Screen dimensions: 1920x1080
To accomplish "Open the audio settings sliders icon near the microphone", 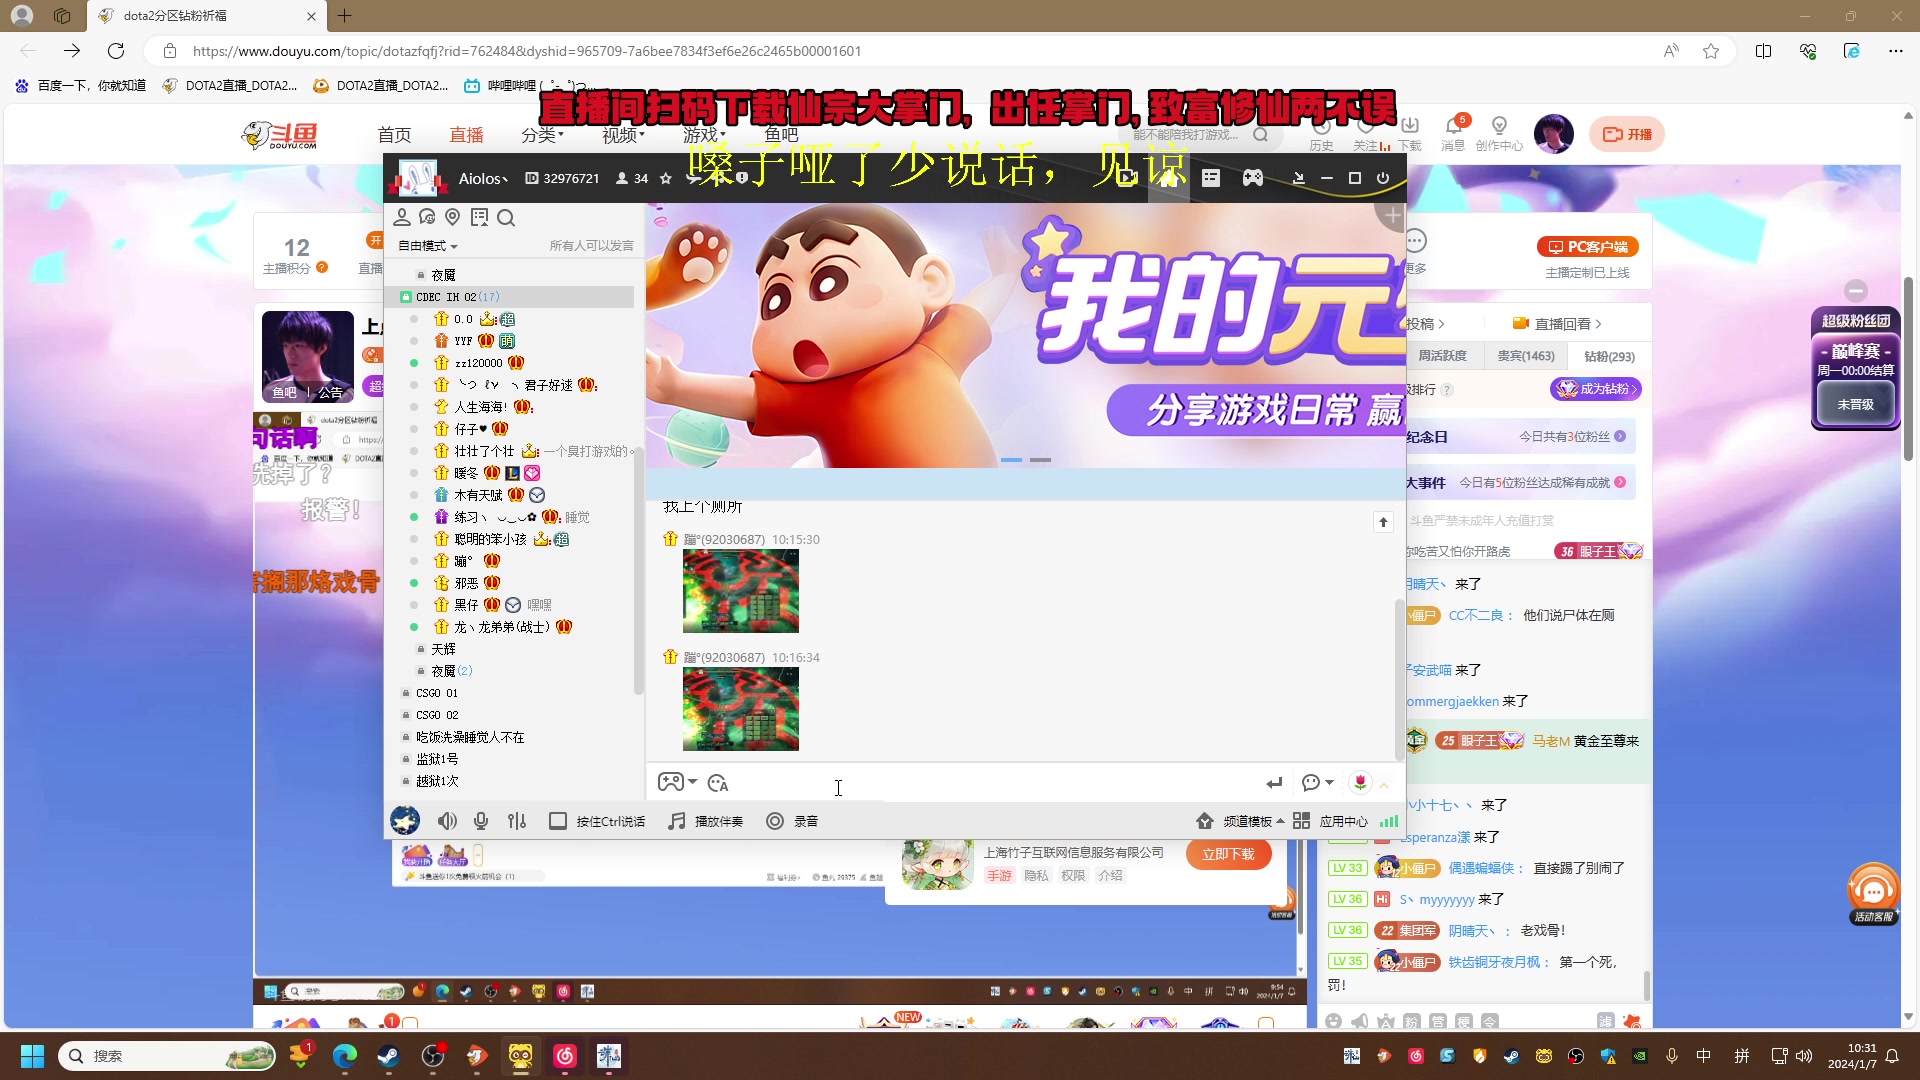I will click(x=517, y=821).
